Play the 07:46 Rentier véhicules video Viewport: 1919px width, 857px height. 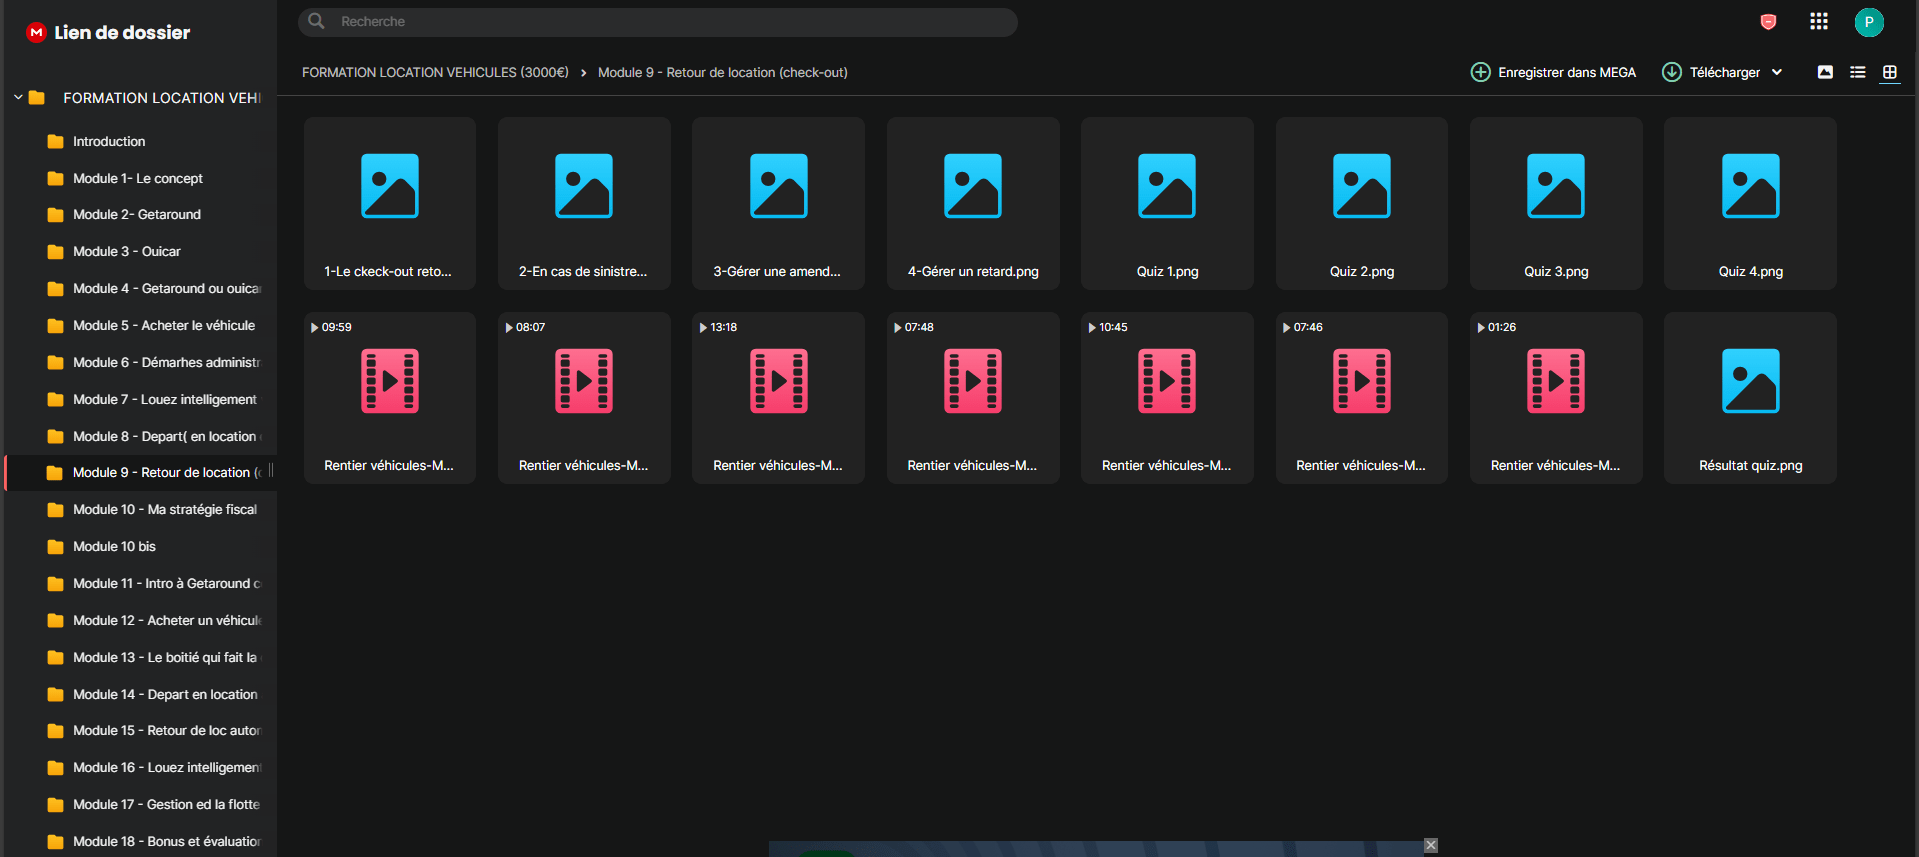[1362, 398]
